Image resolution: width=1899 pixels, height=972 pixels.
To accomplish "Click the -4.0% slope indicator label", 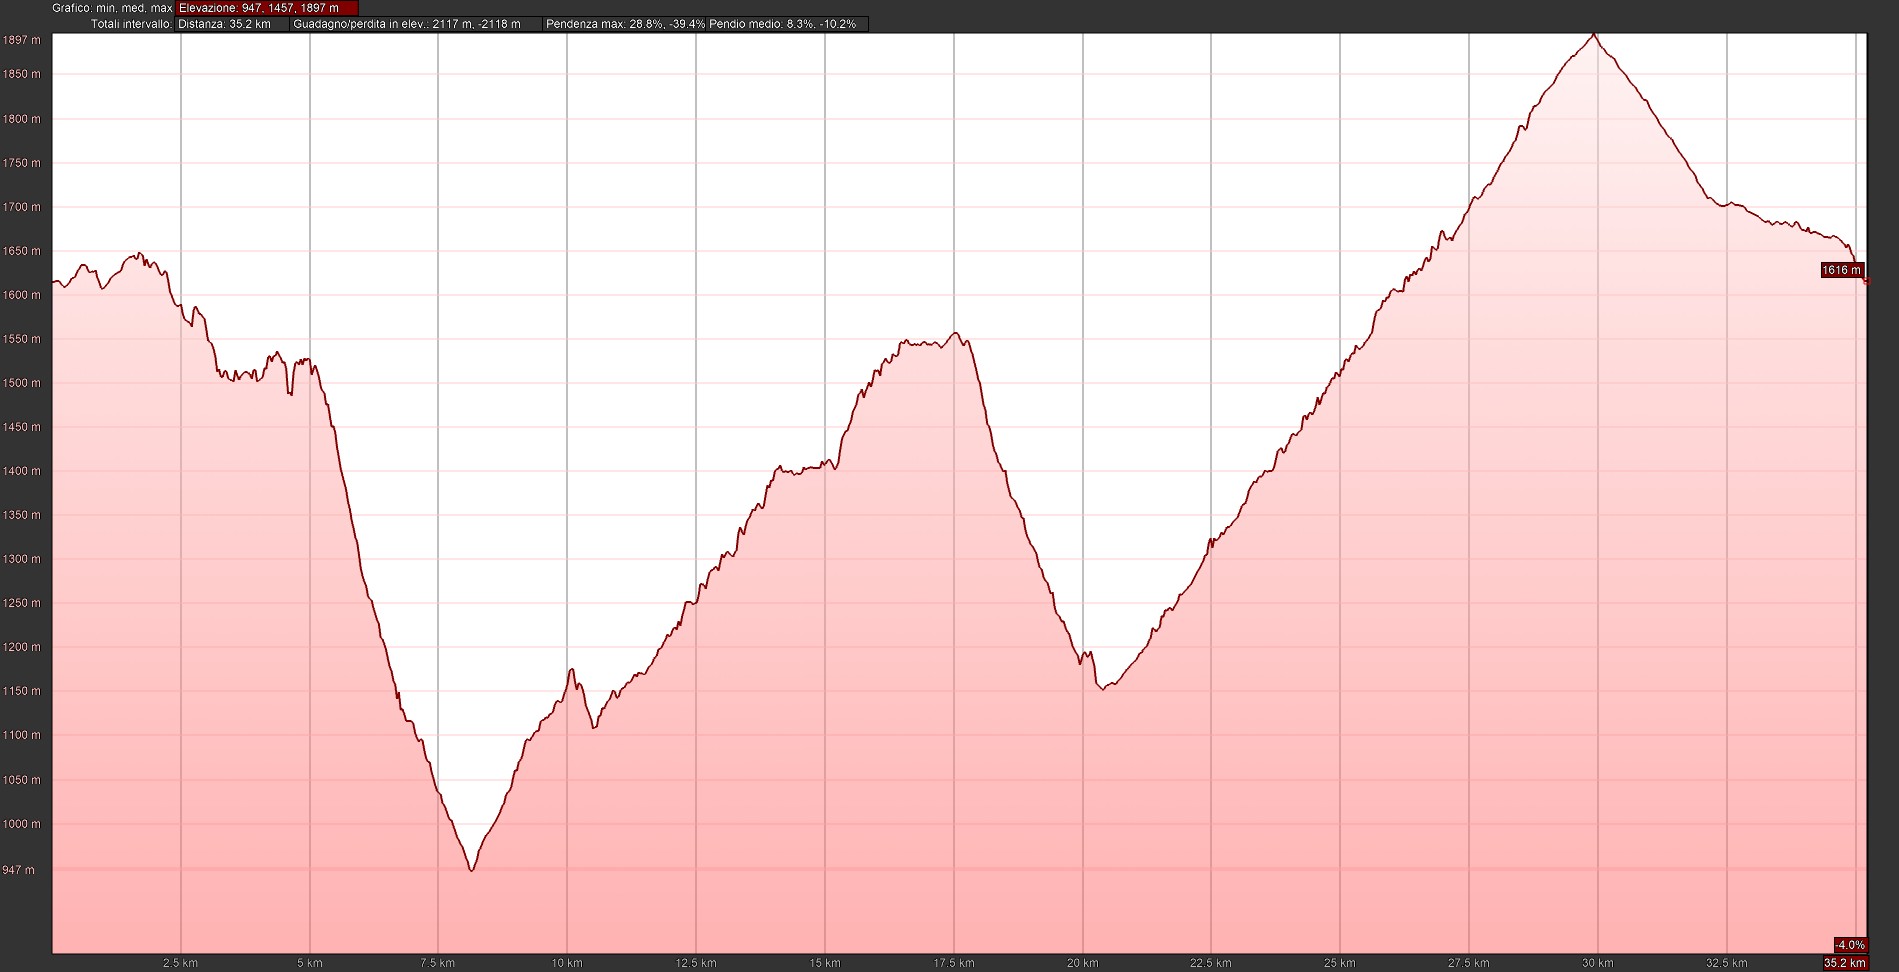I will pyautogui.click(x=1849, y=945).
